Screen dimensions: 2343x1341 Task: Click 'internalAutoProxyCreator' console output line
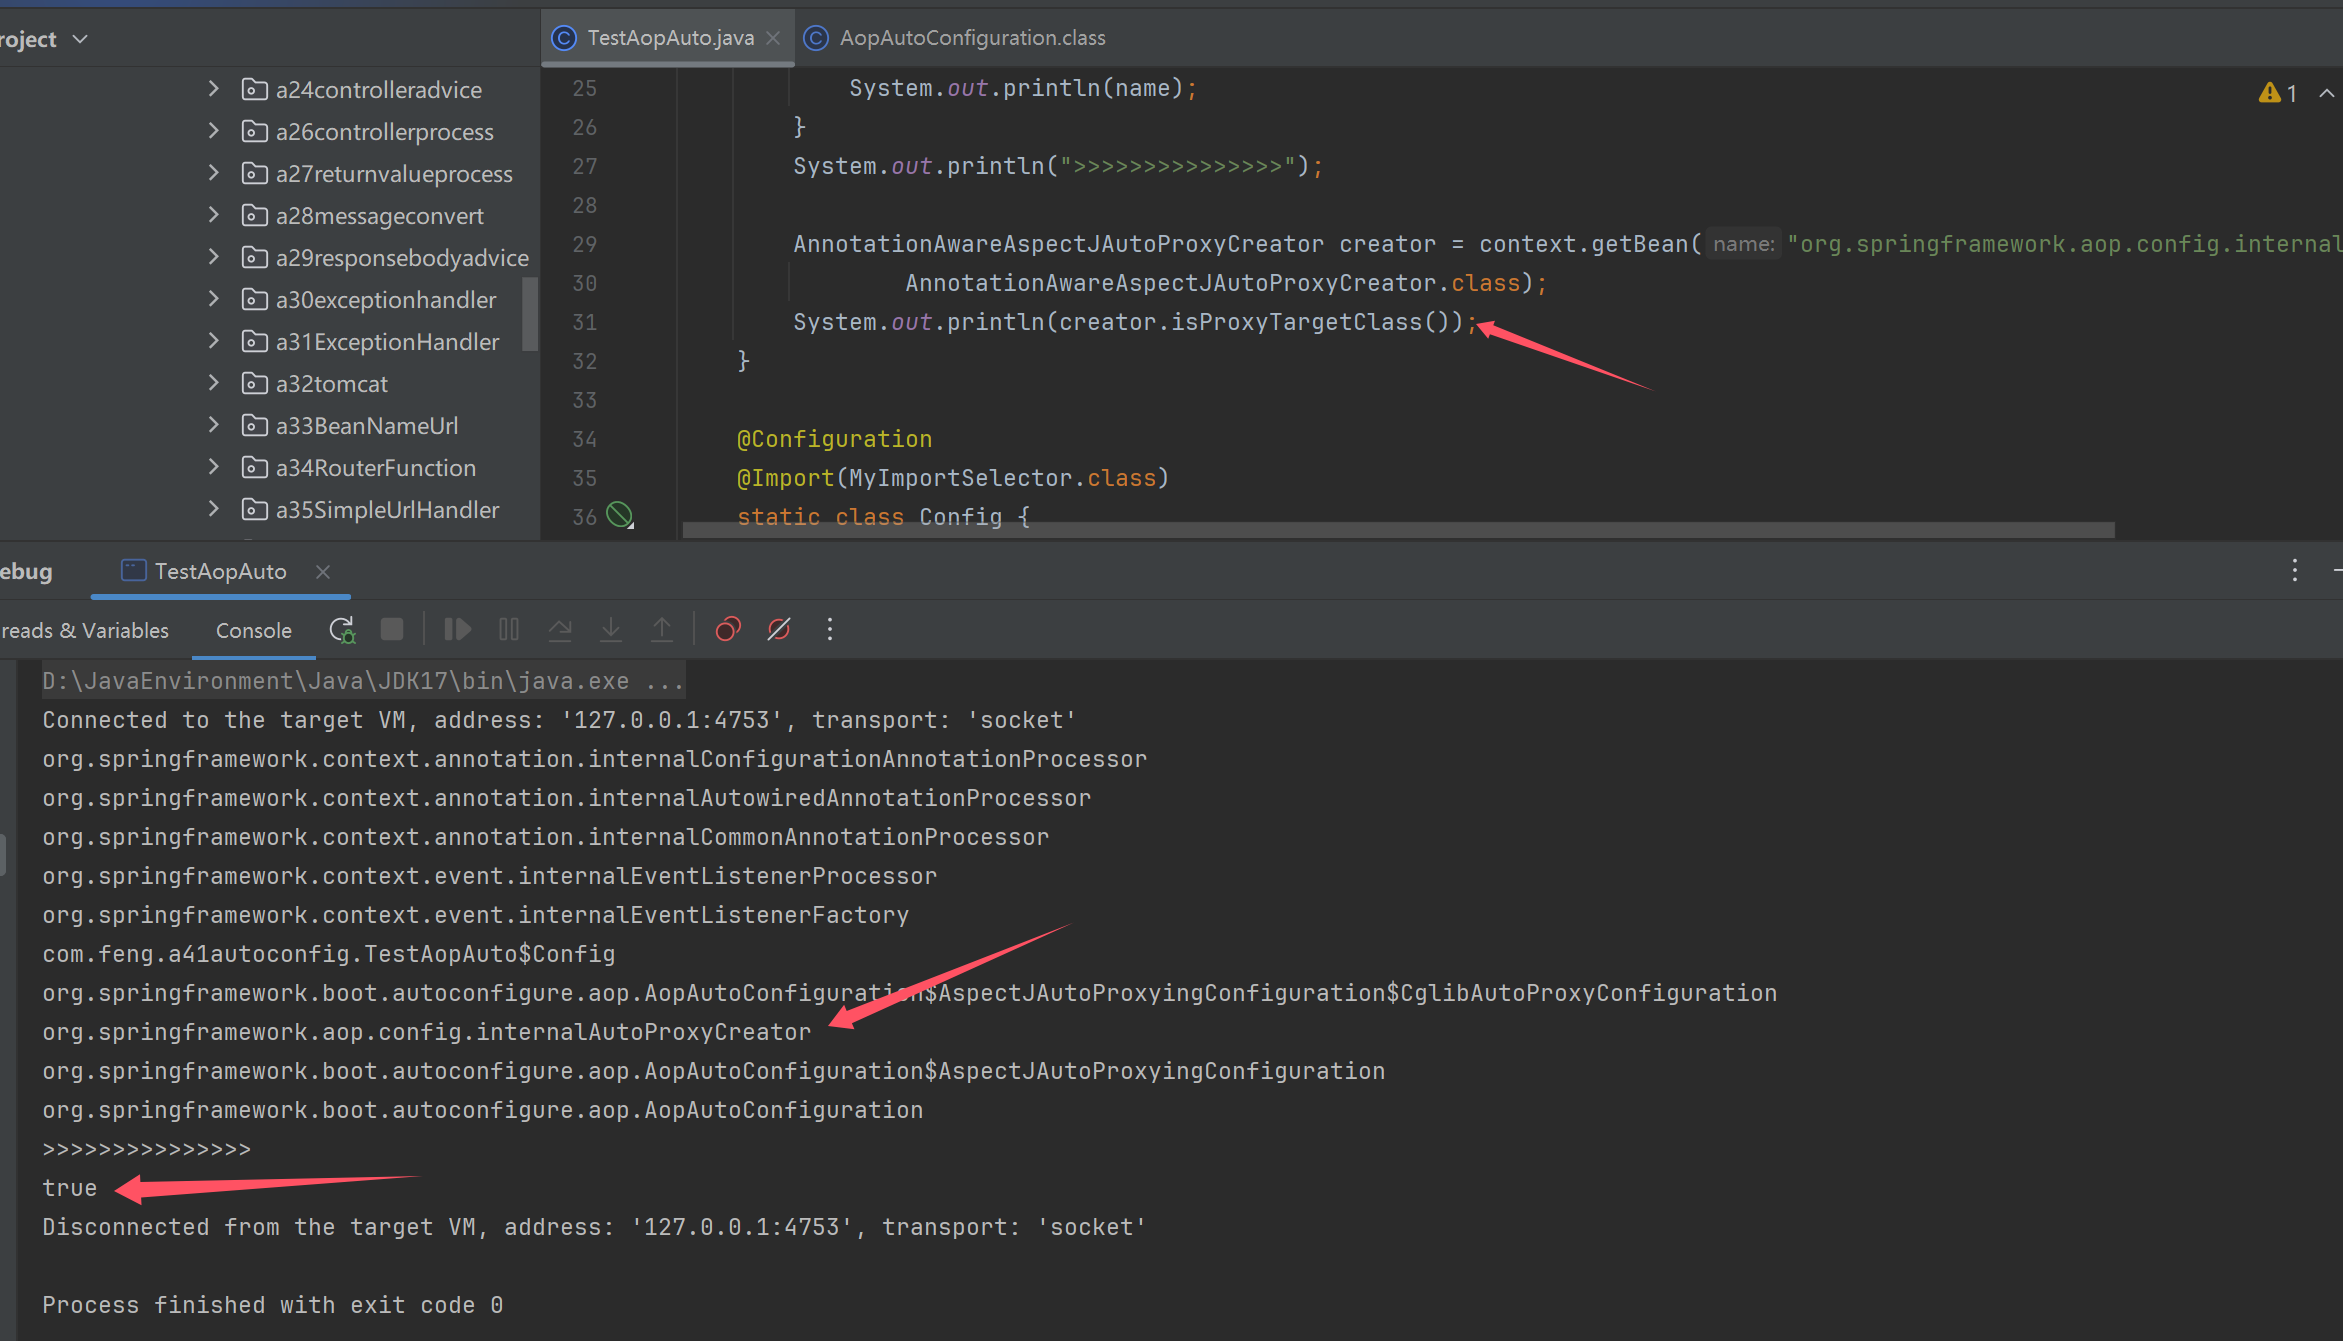[427, 1032]
